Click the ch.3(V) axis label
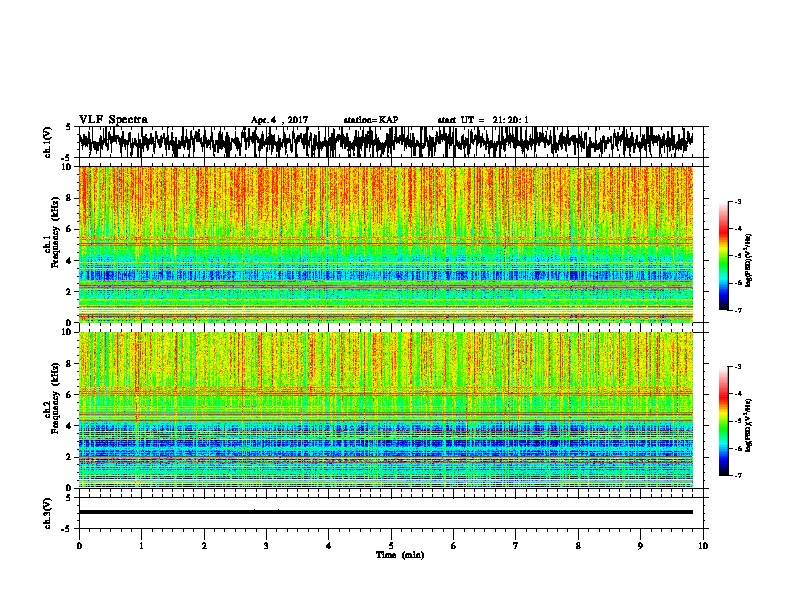 pos(48,514)
